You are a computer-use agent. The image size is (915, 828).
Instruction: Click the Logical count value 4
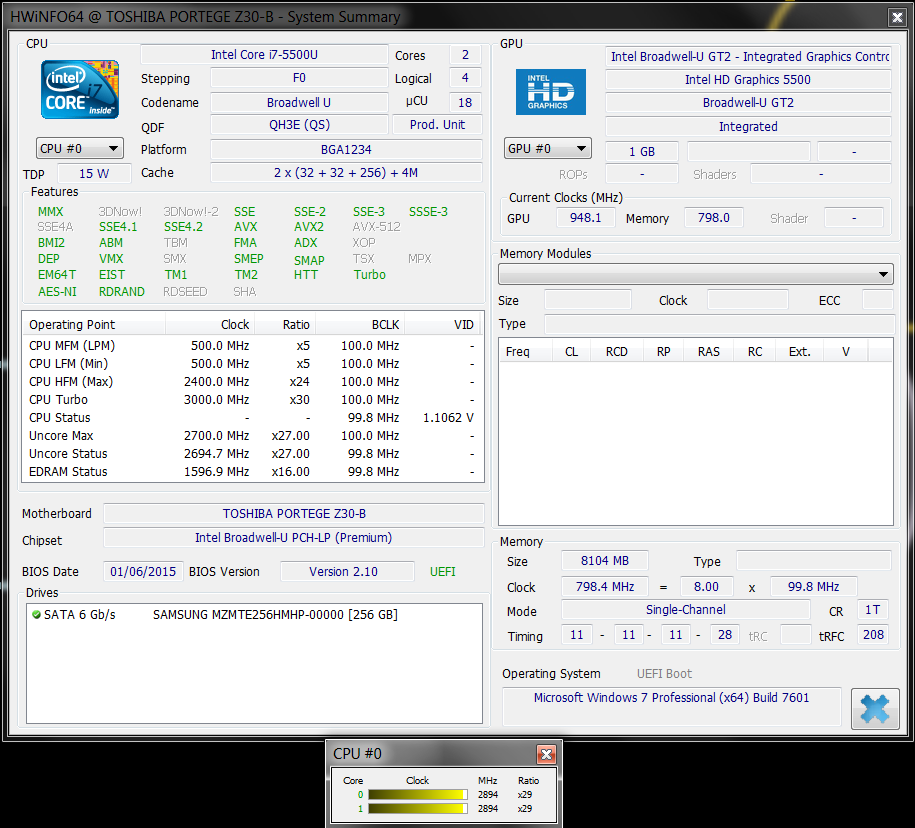(465, 78)
